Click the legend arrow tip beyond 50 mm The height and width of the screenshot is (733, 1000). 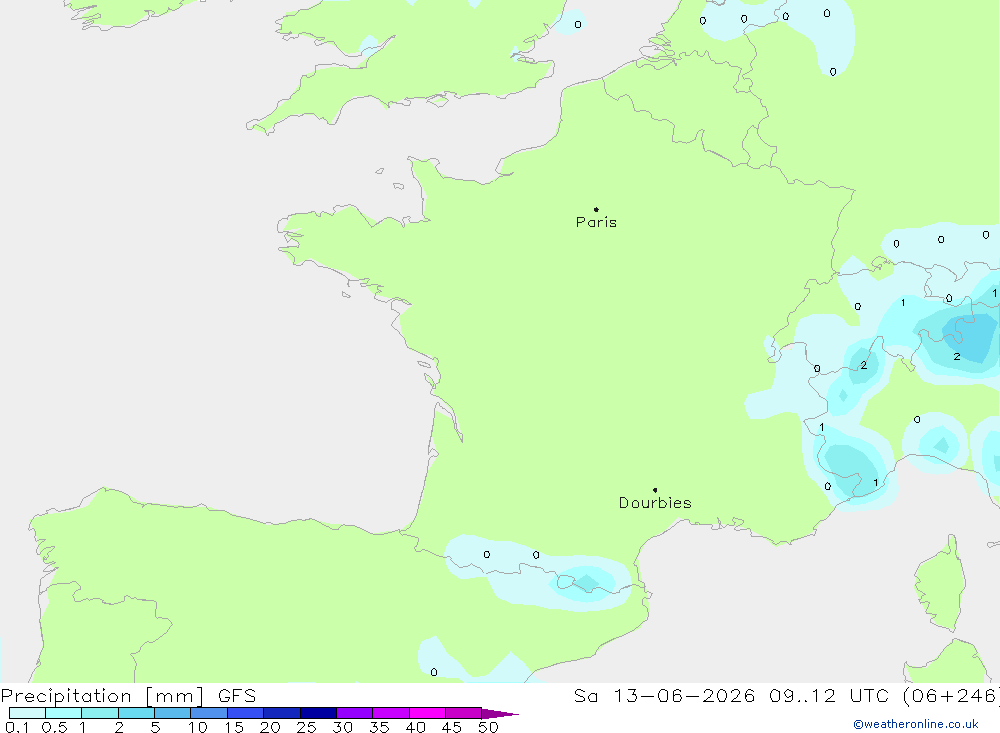[x=499, y=714]
